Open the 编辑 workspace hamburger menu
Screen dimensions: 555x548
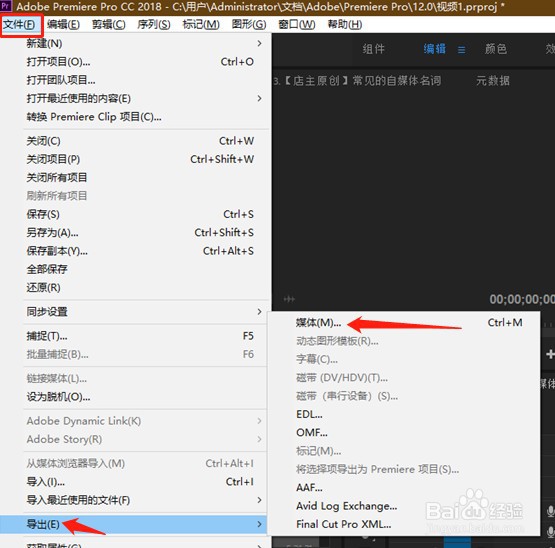coord(462,50)
